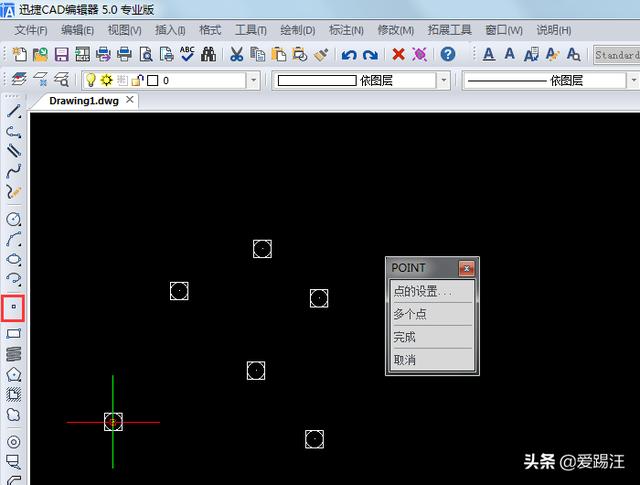Viewport: 640px width, 485px height.
Task: Select the Ellipse tool
Action: pos(13,259)
